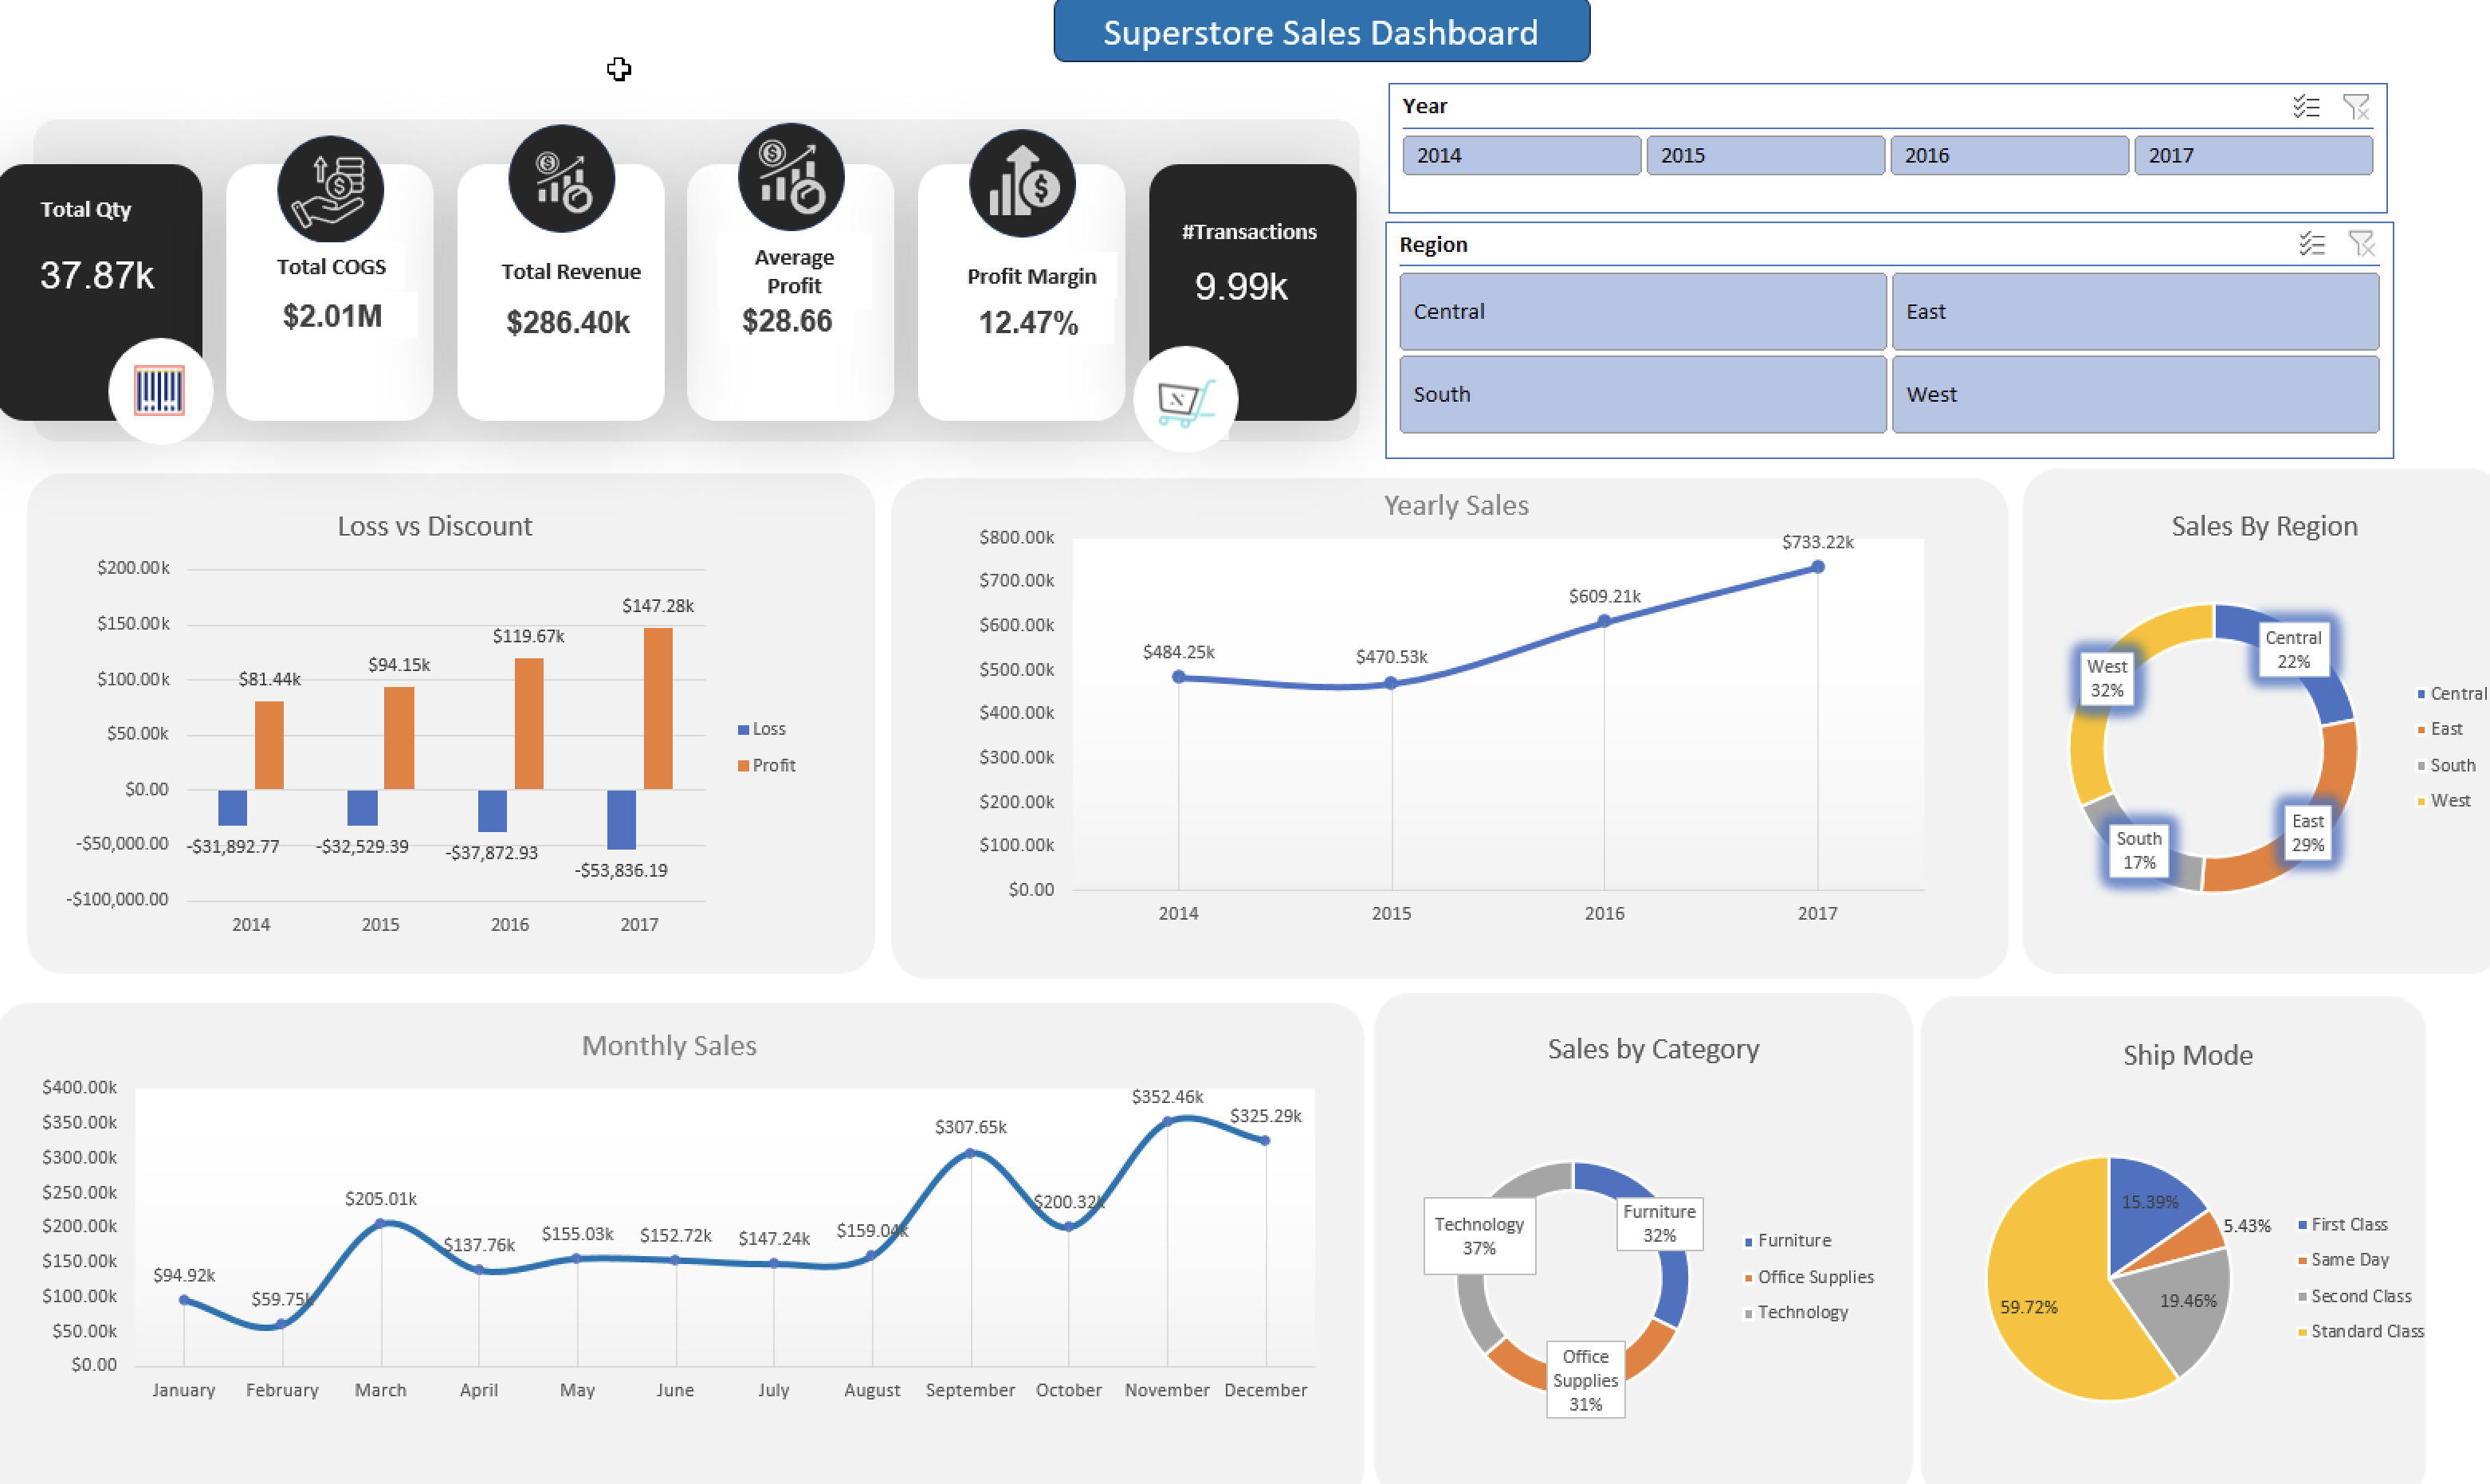Filter by West region
The width and height of the screenshot is (2490, 1484).
click(2135, 395)
